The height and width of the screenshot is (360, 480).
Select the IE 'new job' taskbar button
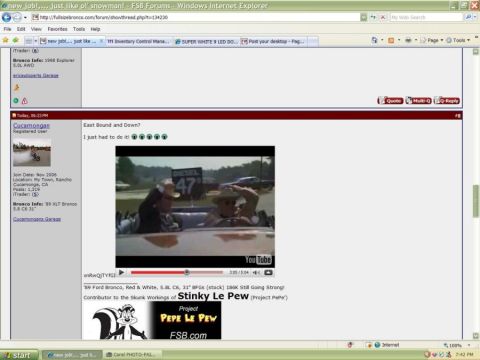[x=72, y=355]
